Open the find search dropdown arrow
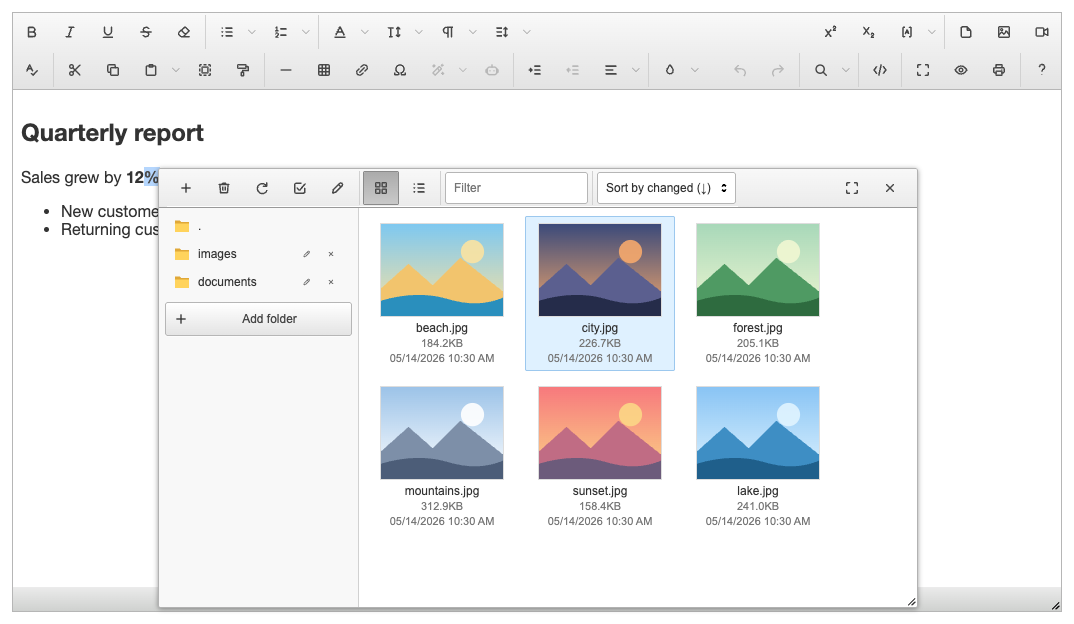 pos(845,70)
